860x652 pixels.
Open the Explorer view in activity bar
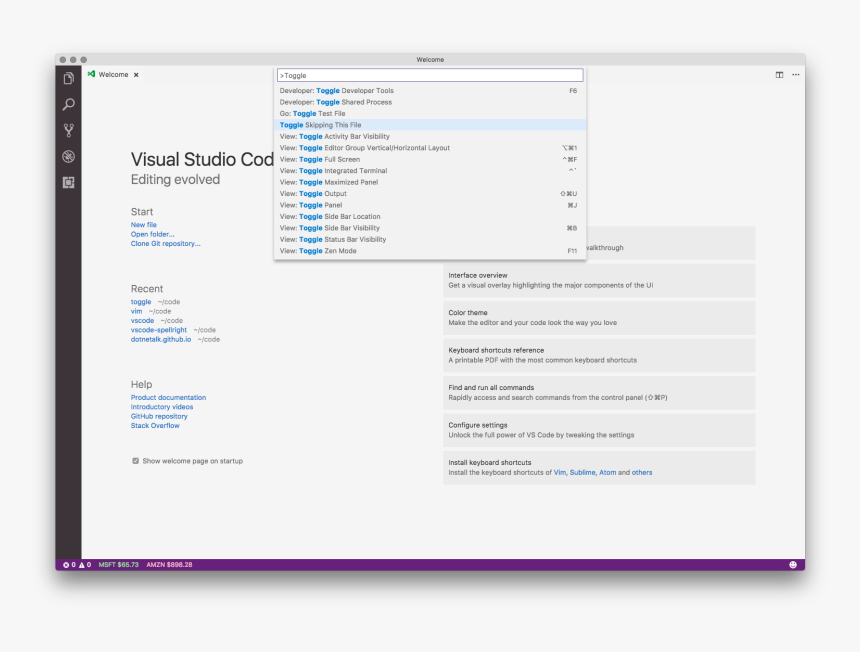(69, 78)
